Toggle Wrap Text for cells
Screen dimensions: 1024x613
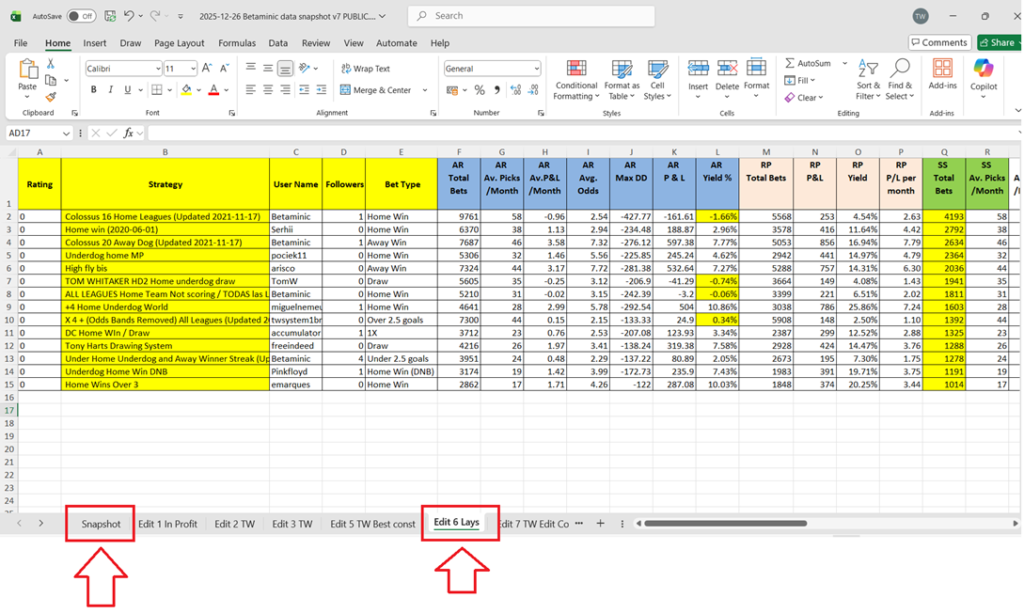[x=365, y=69]
